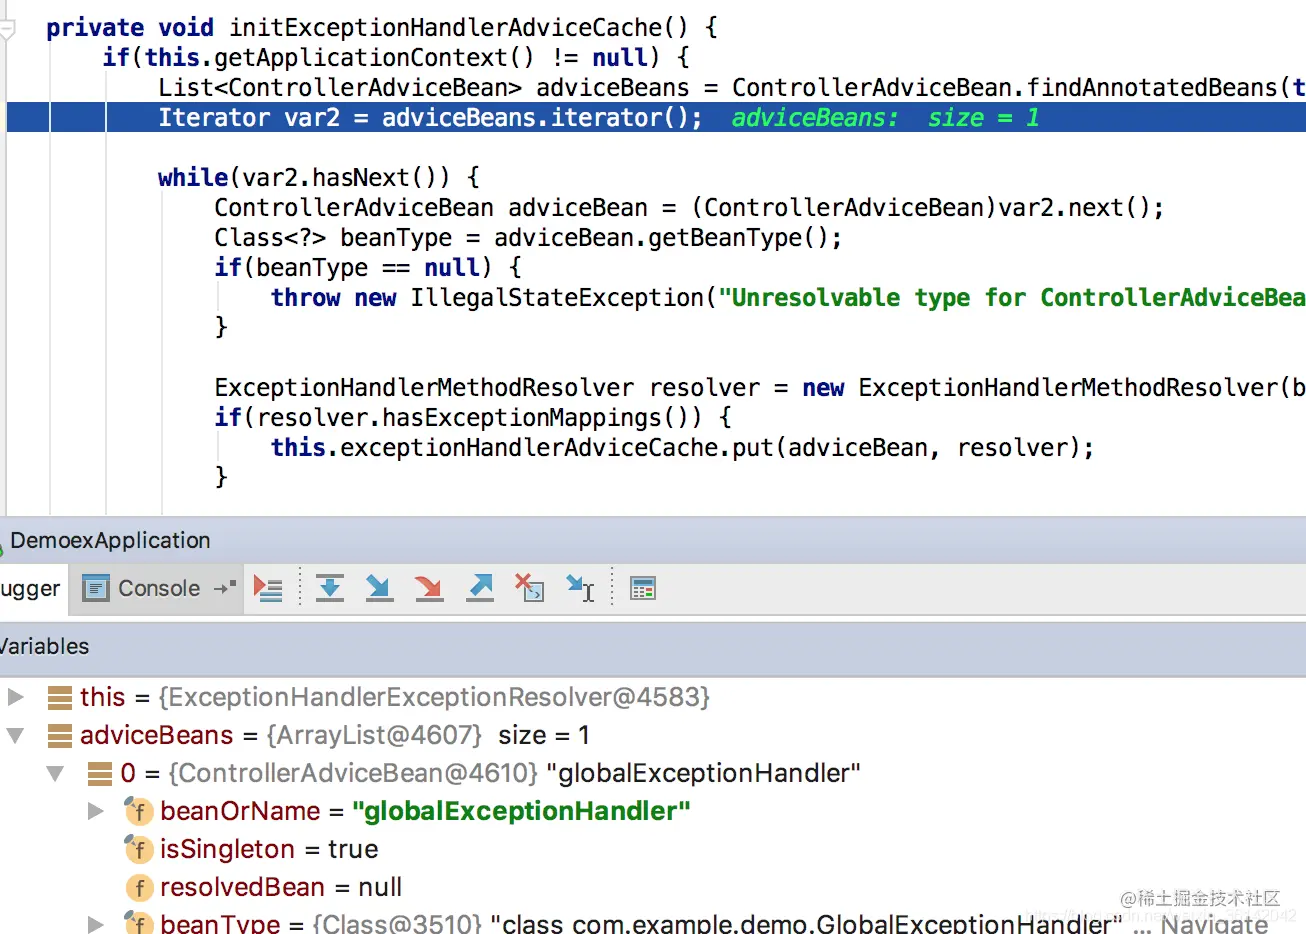Select the 'resolvedBean = null' row
1306x934 pixels.
(x=281, y=887)
